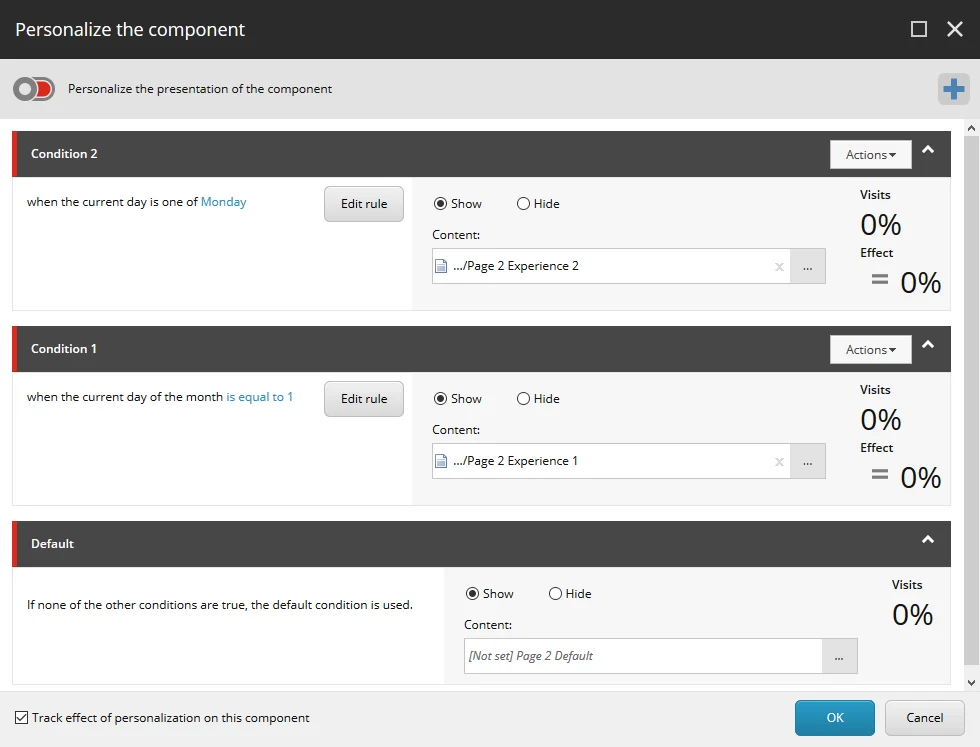Collapse Condition 2 section with chevron

[928, 149]
